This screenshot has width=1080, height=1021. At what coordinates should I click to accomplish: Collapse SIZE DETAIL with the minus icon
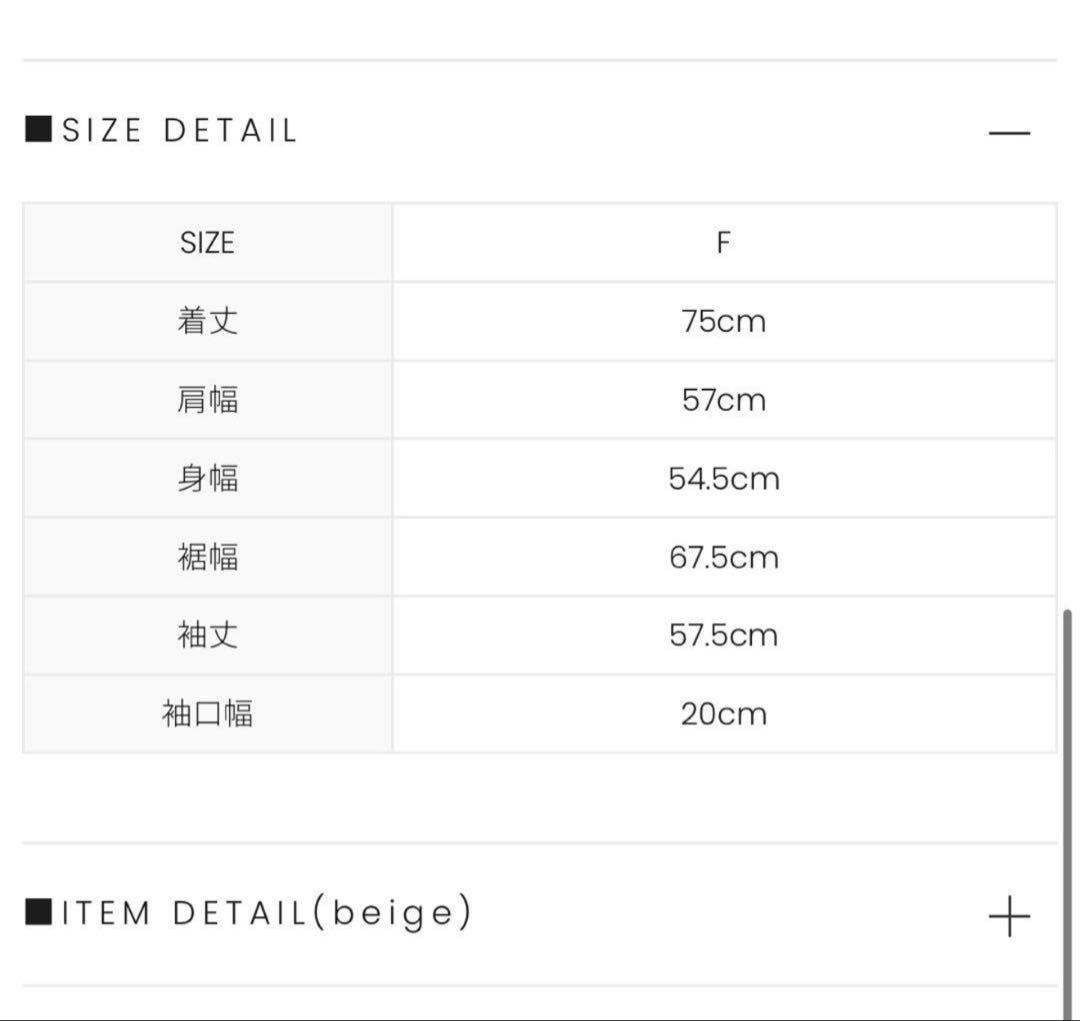point(1008,132)
